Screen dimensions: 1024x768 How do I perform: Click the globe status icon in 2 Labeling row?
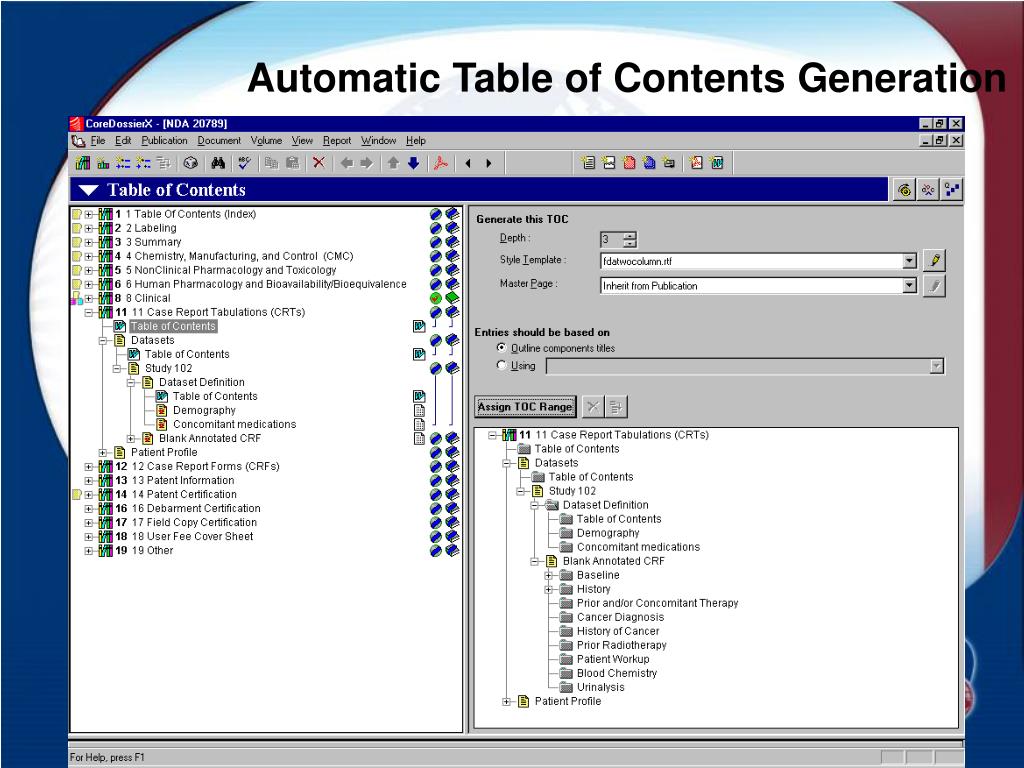click(436, 229)
